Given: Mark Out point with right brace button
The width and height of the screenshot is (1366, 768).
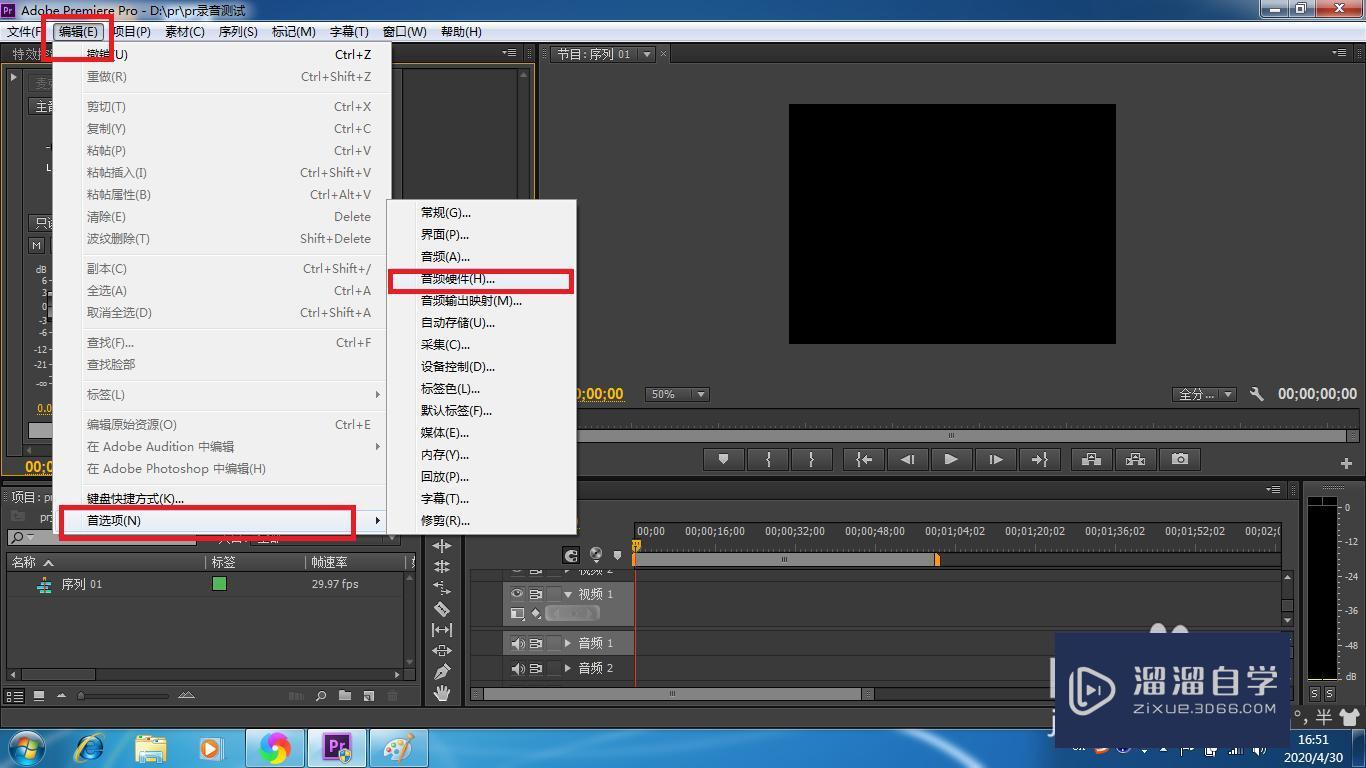Looking at the screenshot, I should [x=811, y=459].
